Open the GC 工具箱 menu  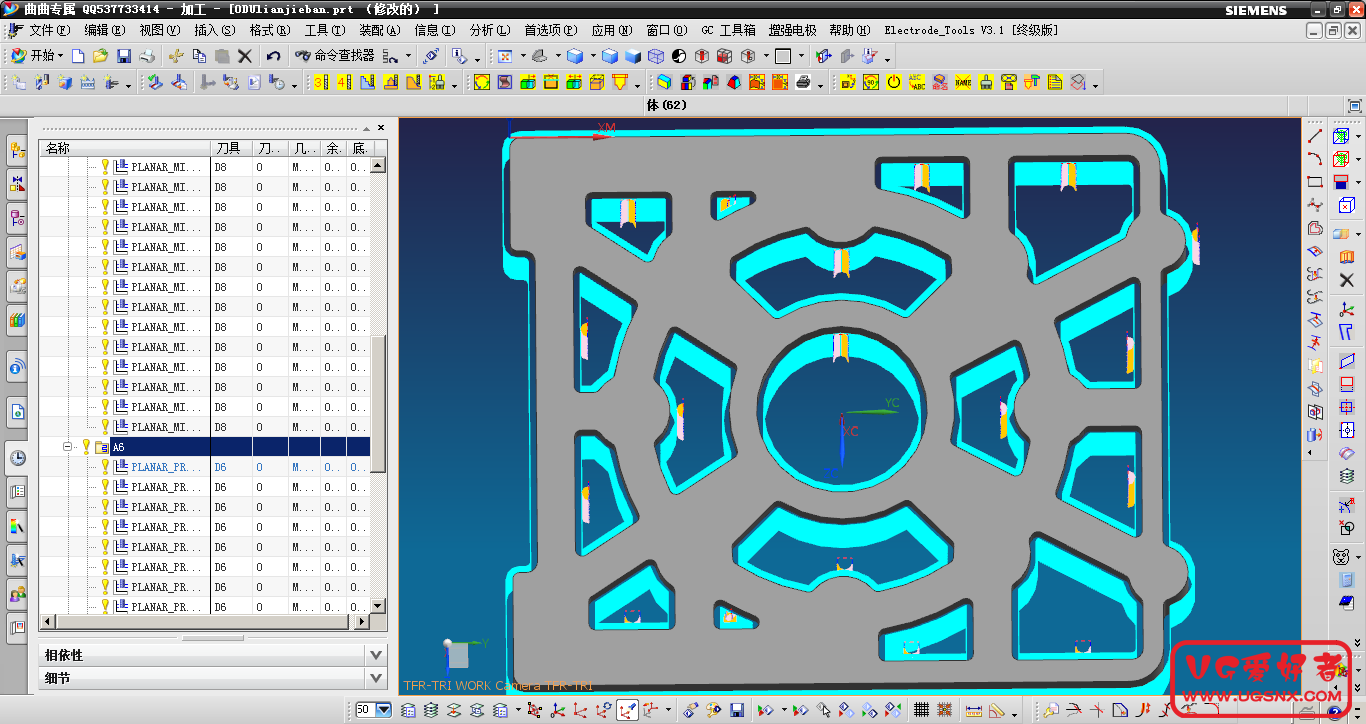(728, 31)
